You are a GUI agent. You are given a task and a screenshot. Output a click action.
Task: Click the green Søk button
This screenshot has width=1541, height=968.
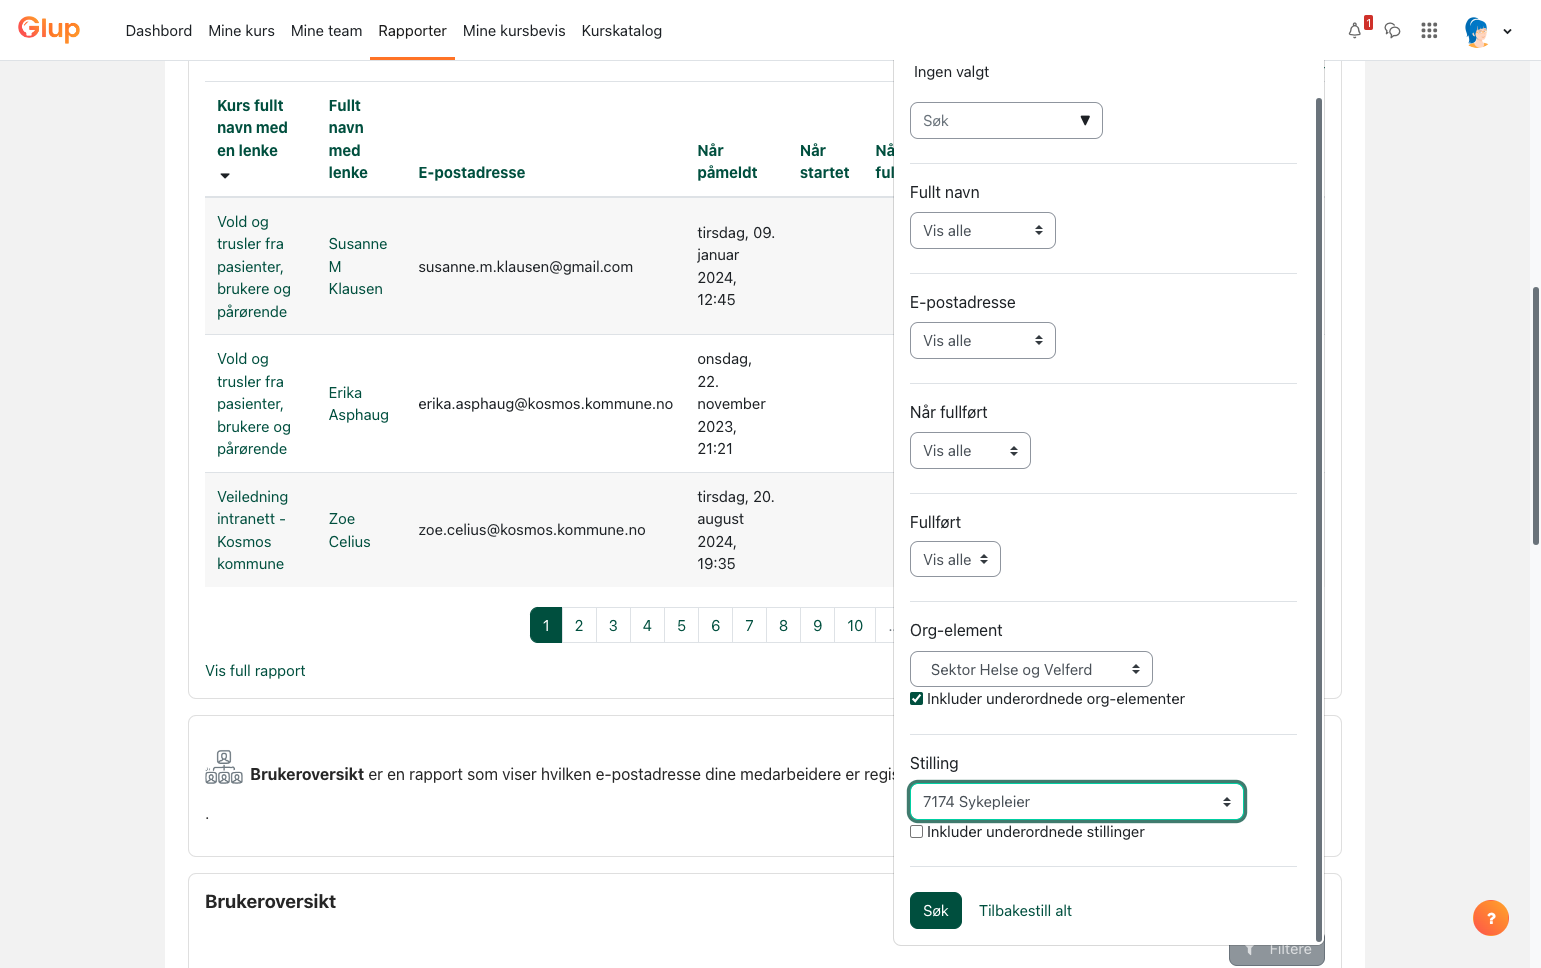pyautogui.click(x=936, y=911)
